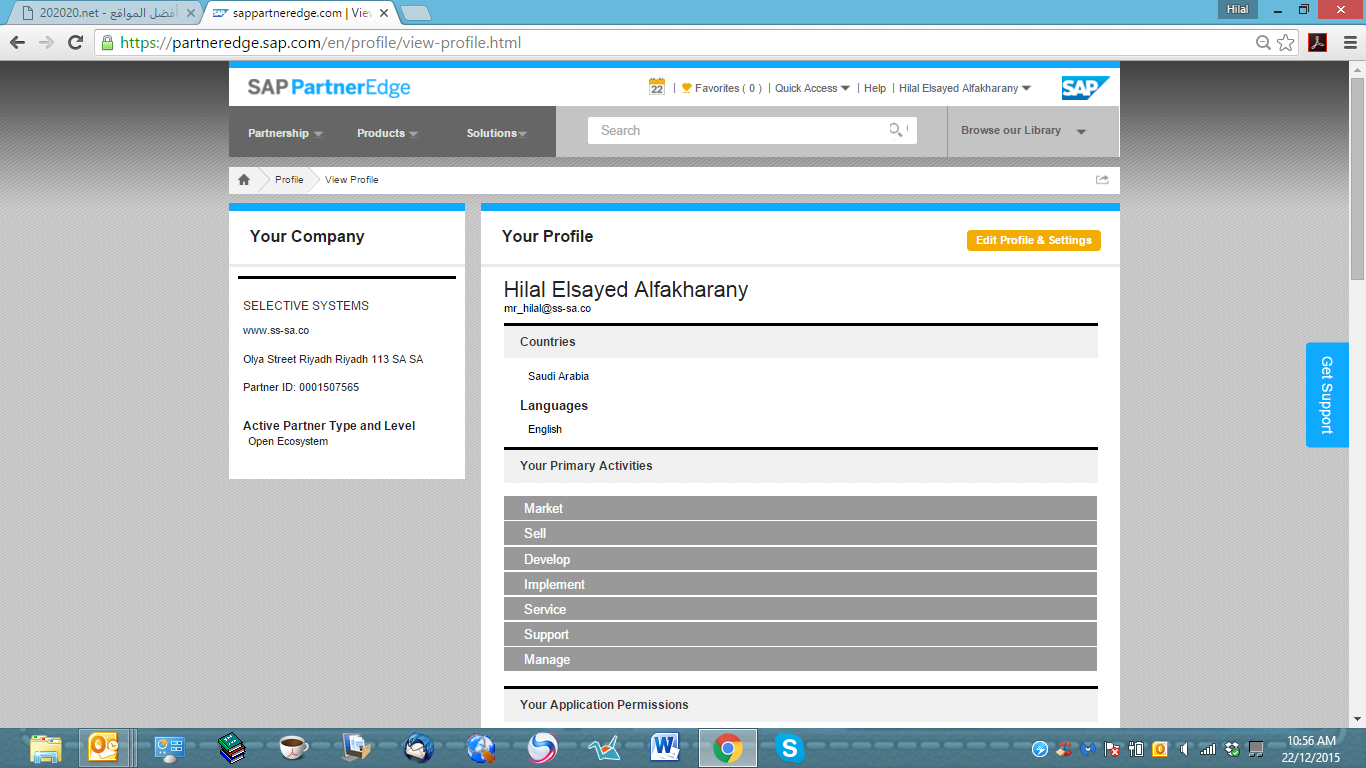Open Thunderbird from the taskbar
Screen dimensions: 1366x768
pos(418,748)
